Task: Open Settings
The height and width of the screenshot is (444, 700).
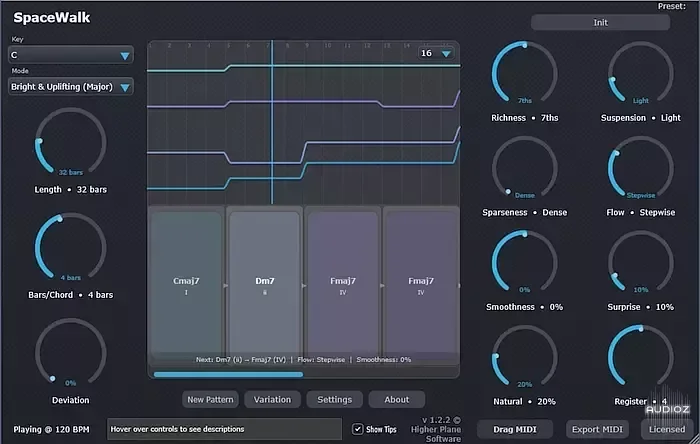Action: tap(334, 399)
